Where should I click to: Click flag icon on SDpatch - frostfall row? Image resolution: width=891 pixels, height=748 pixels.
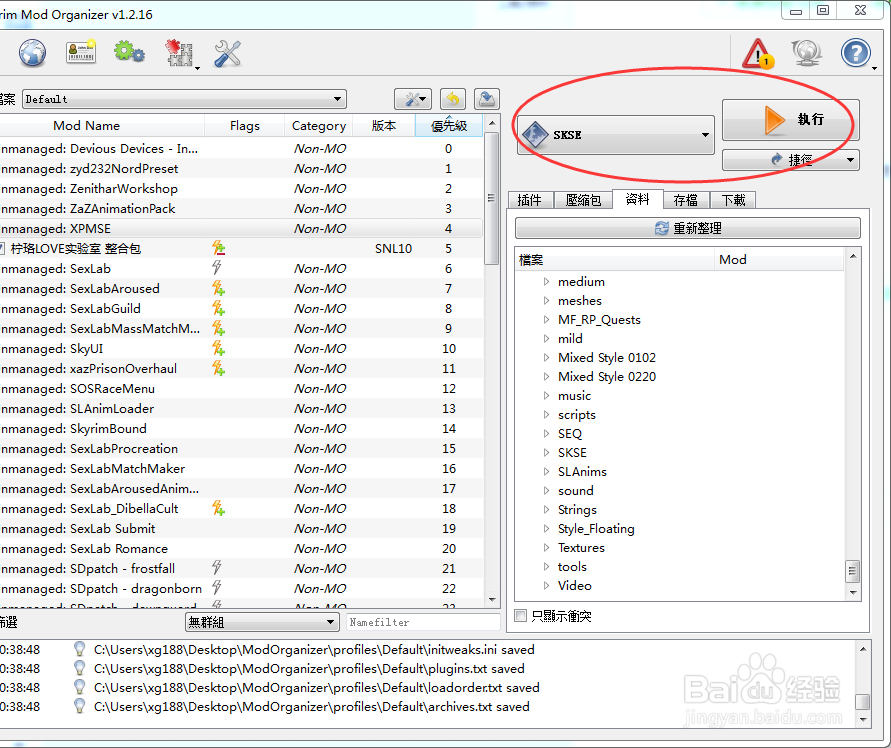216,567
